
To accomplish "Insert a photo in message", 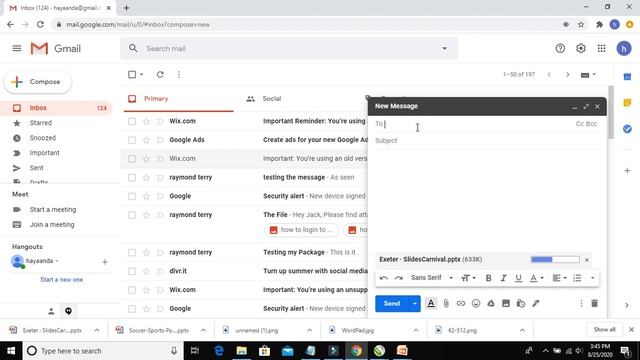I will [506, 303].
